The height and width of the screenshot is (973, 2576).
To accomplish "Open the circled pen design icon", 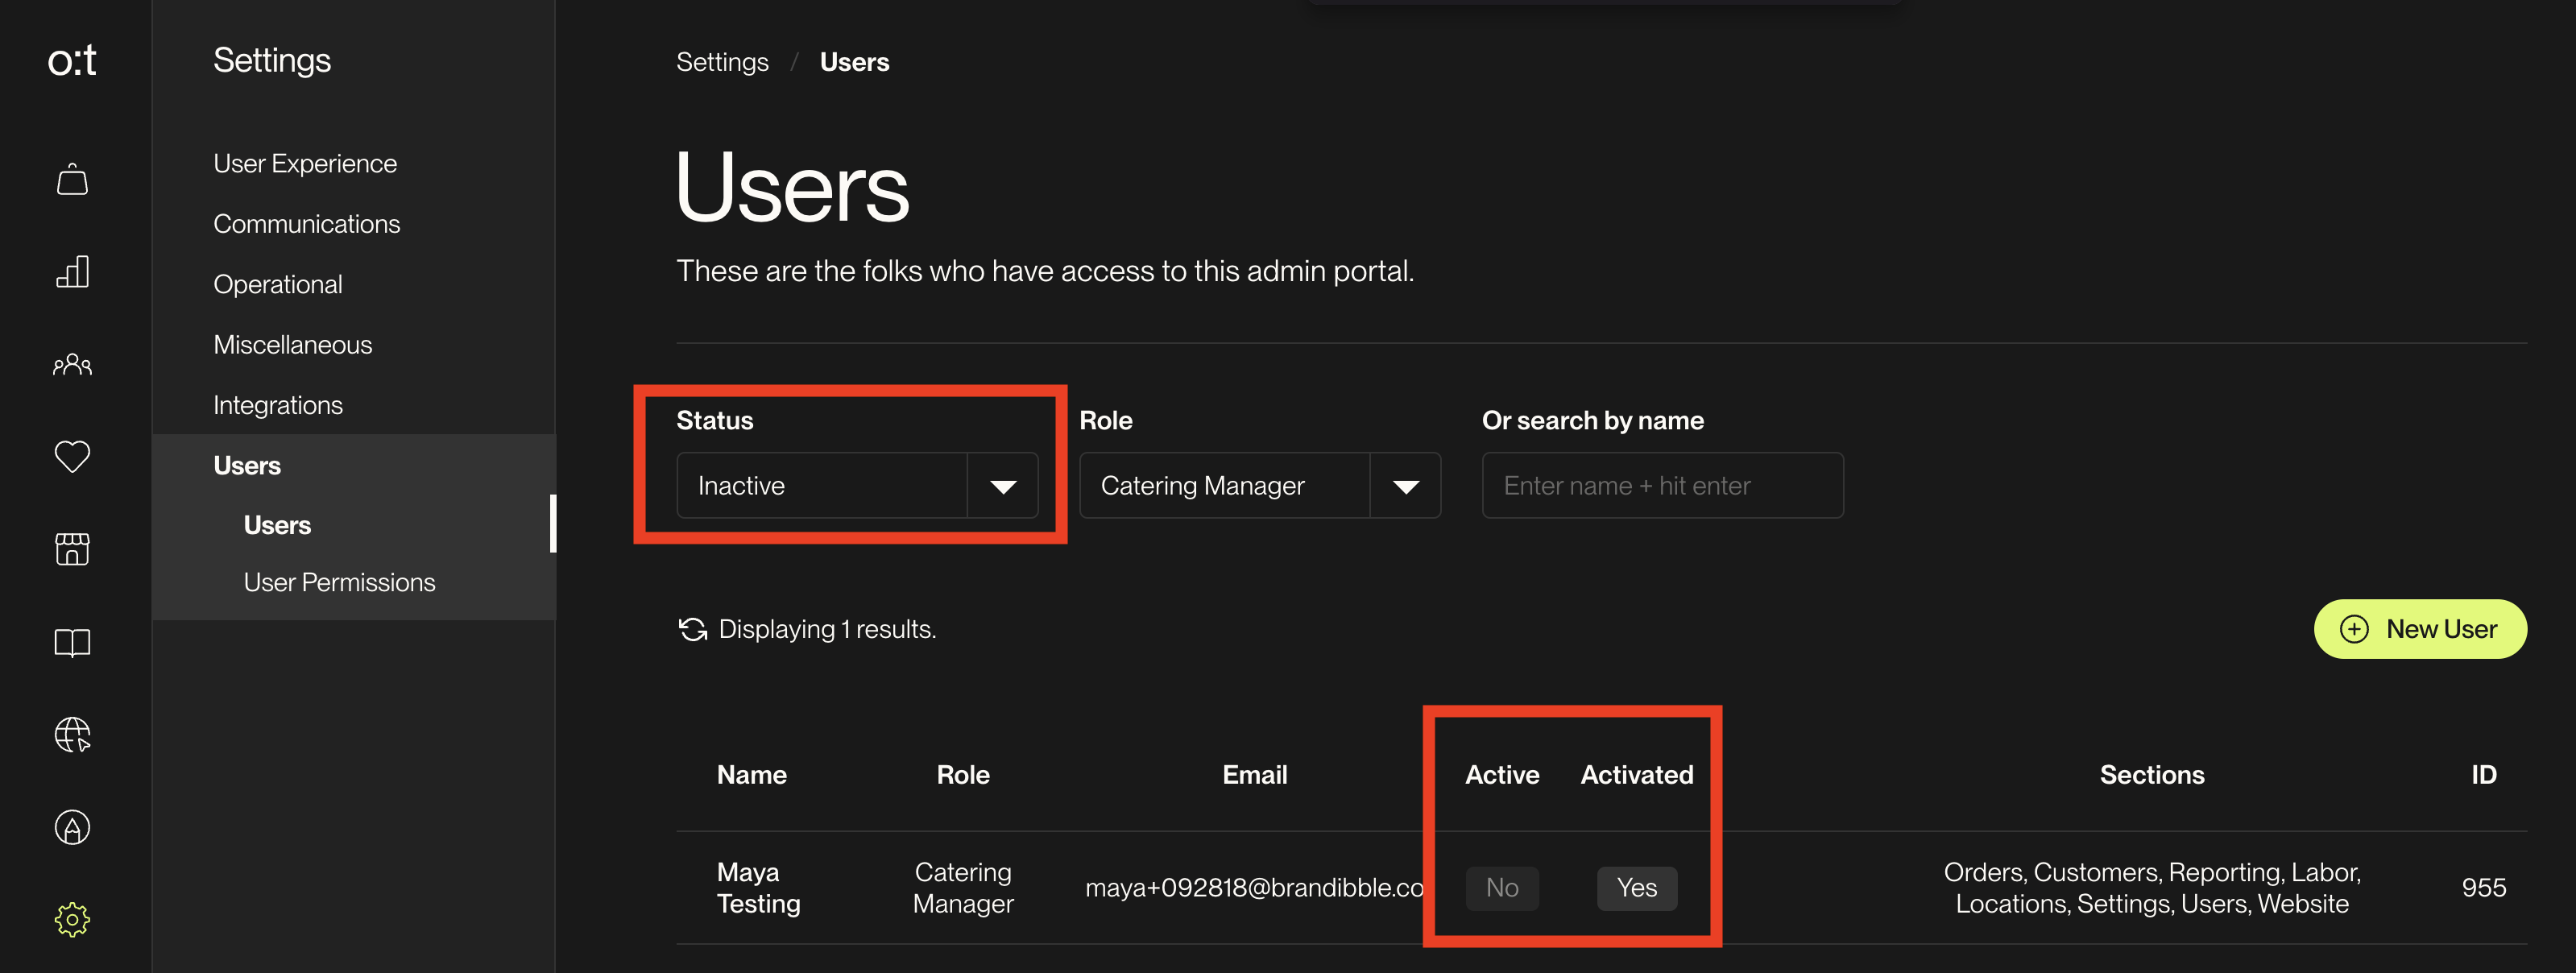I will [x=72, y=827].
